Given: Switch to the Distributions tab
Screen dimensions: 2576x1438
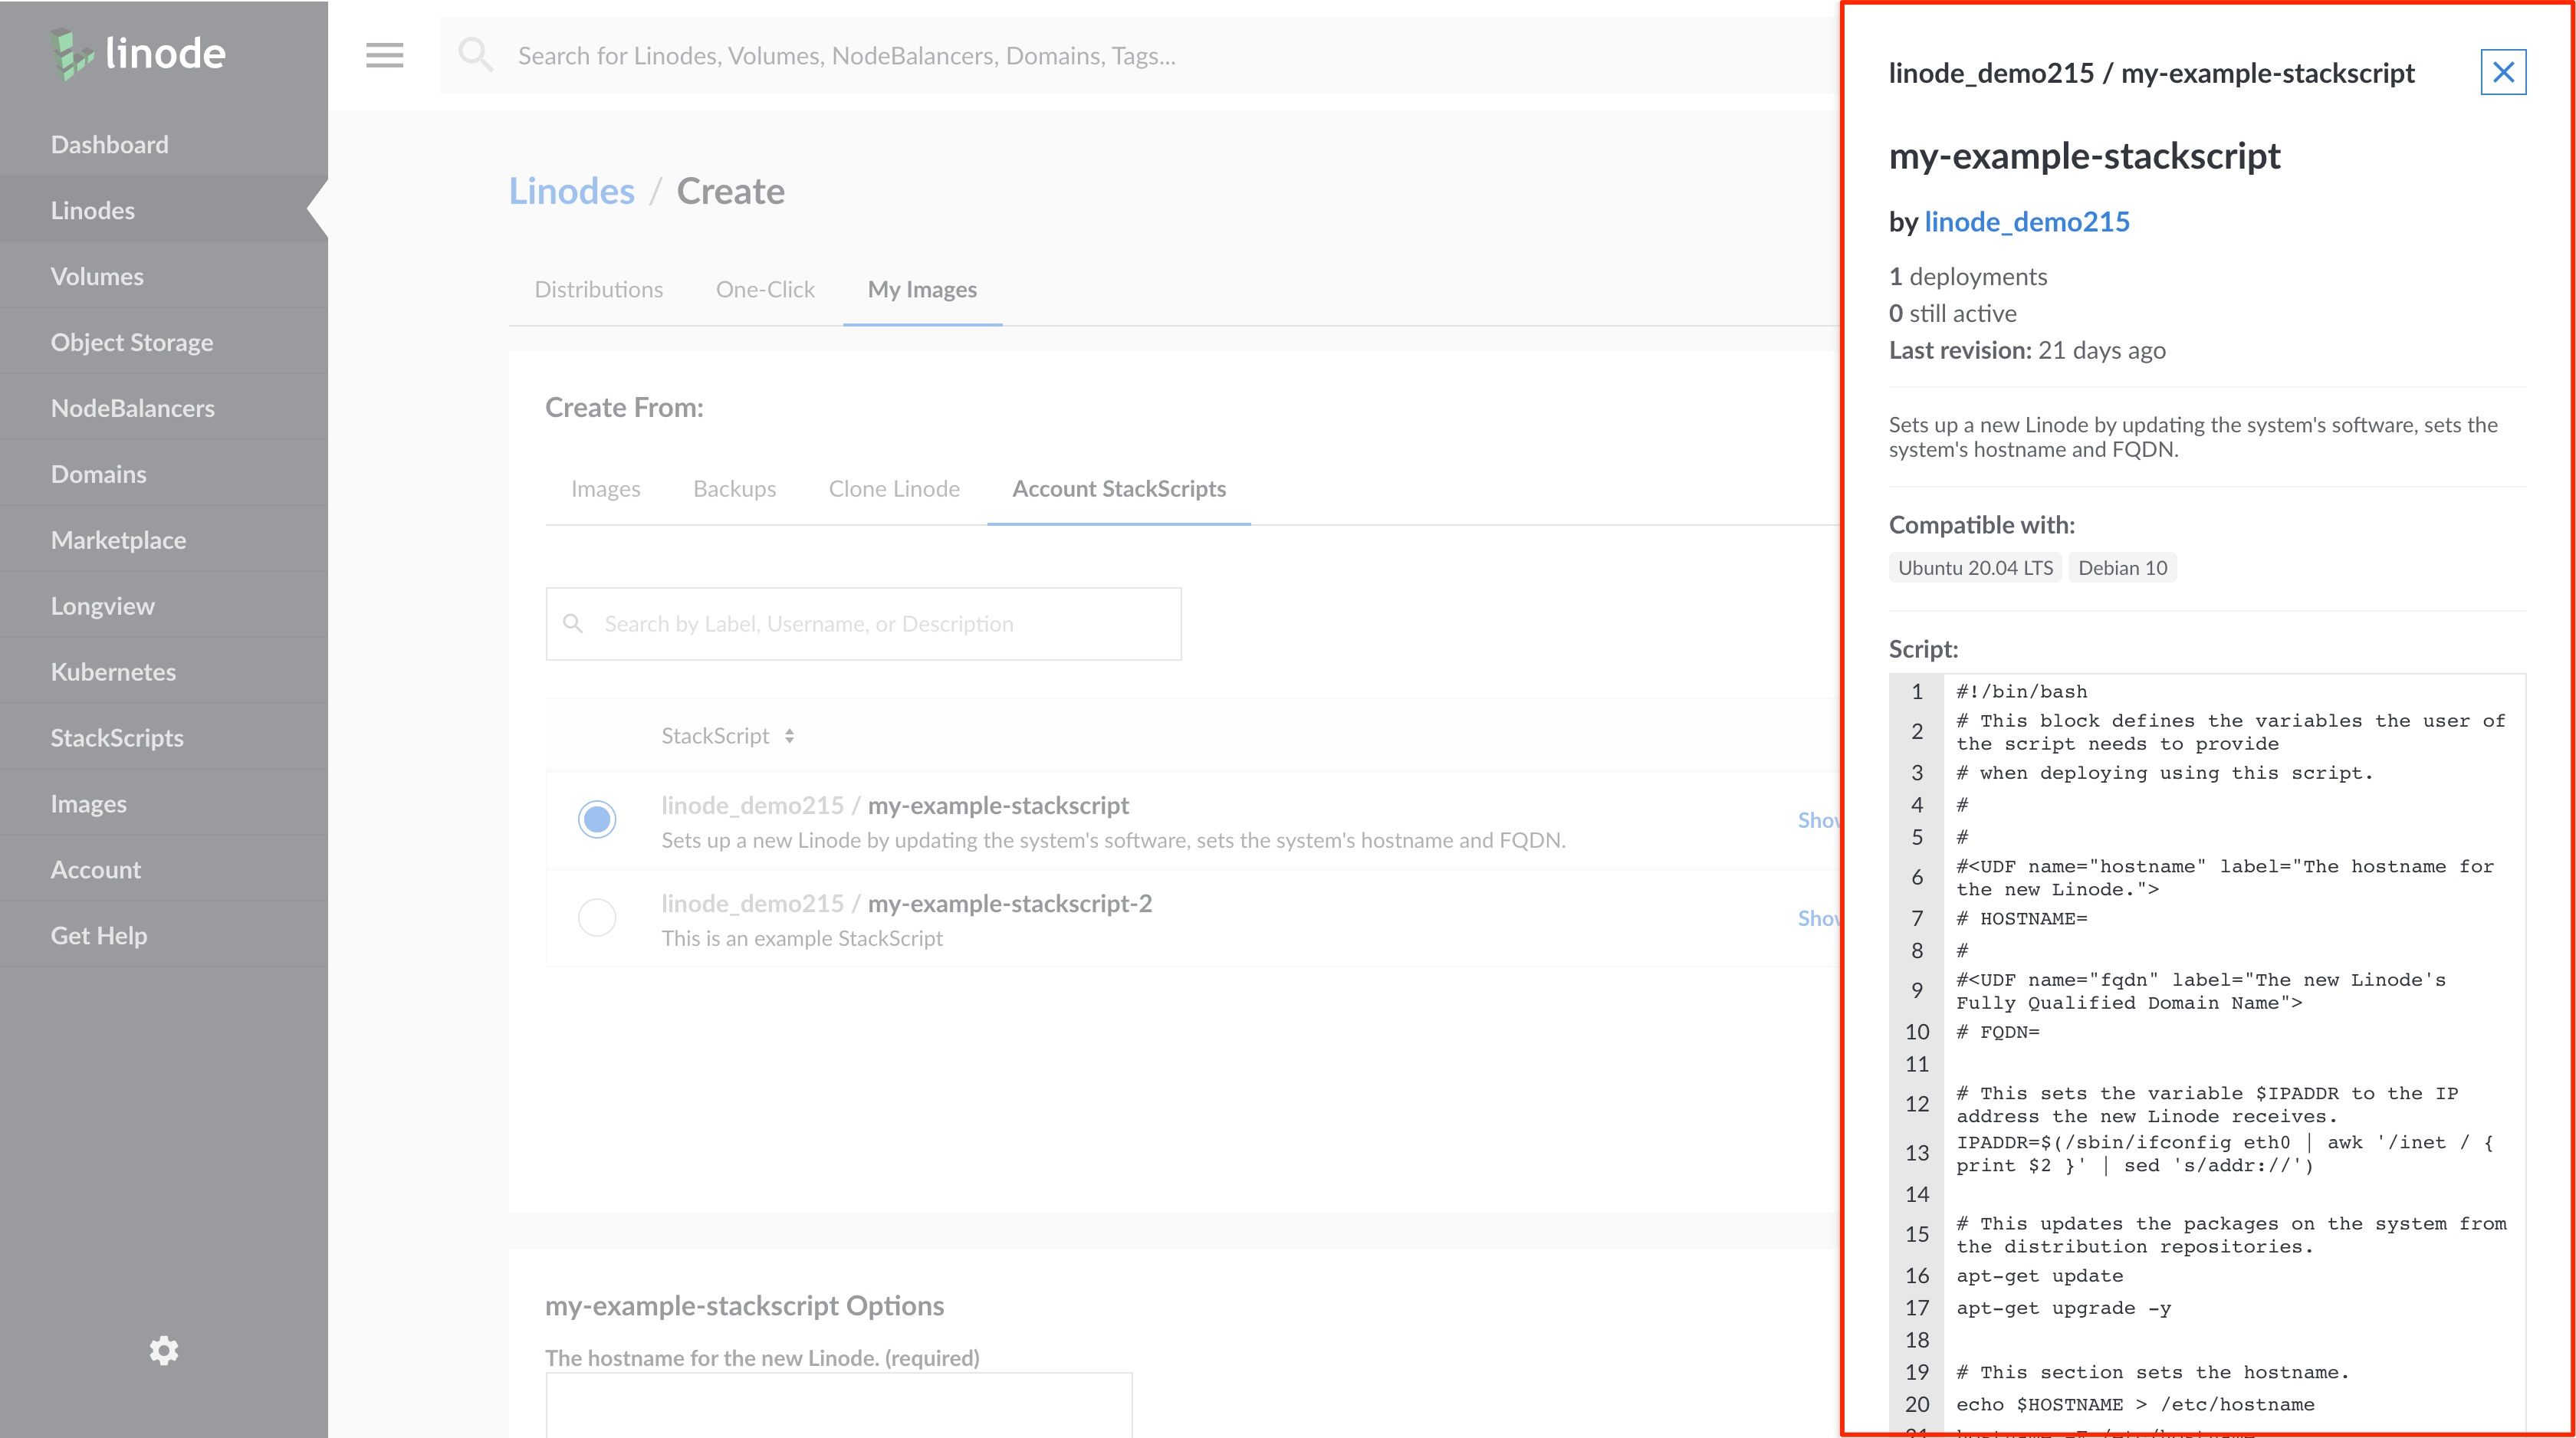Looking at the screenshot, I should (596, 288).
